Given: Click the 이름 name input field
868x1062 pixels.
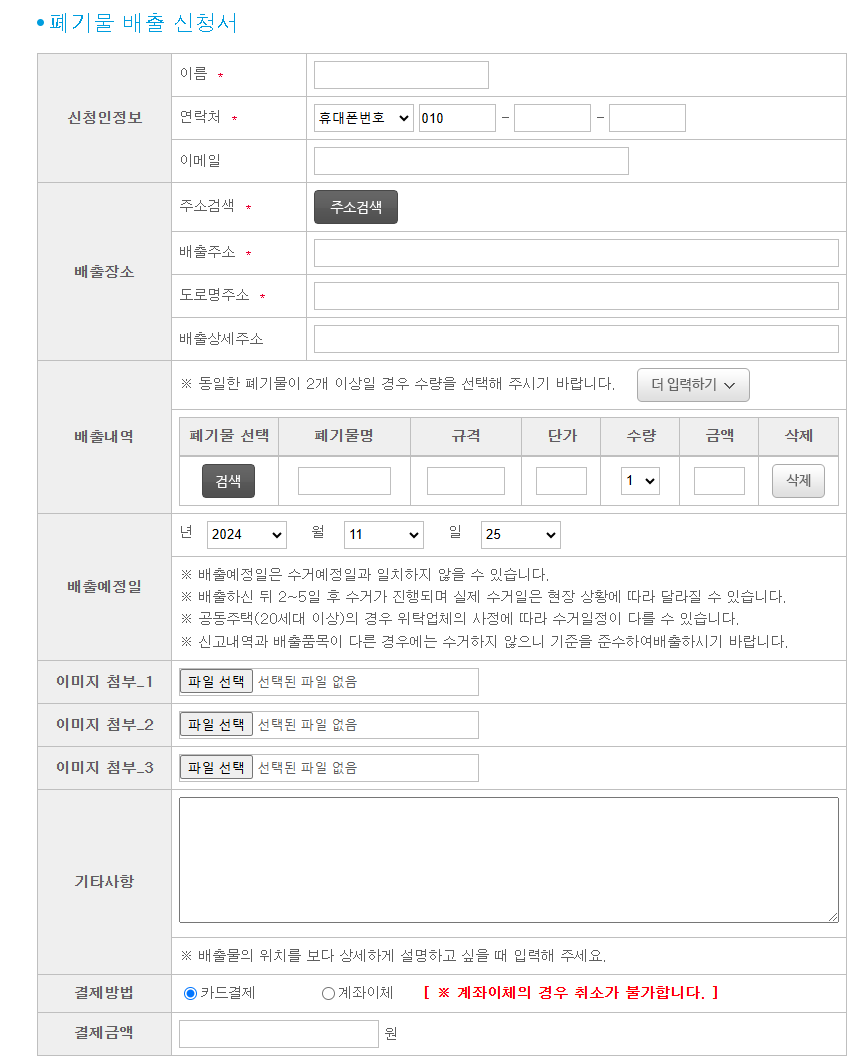Looking at the screenshot, I should tap(401, 75).
